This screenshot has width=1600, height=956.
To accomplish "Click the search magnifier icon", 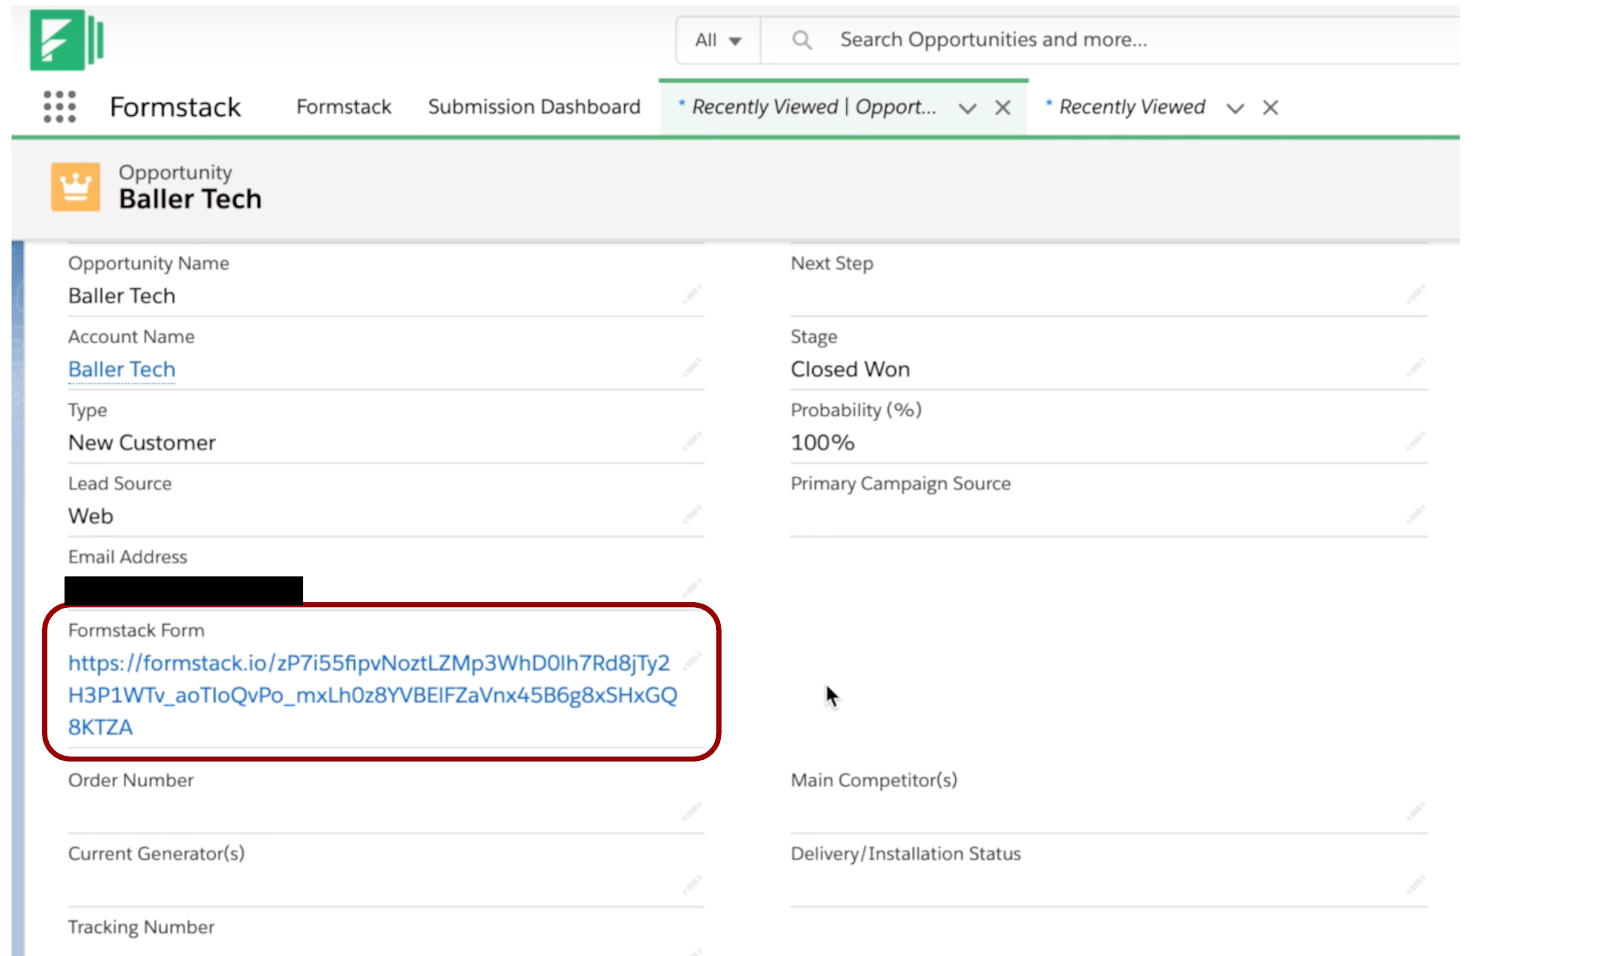I will click(x=802, y=40).
